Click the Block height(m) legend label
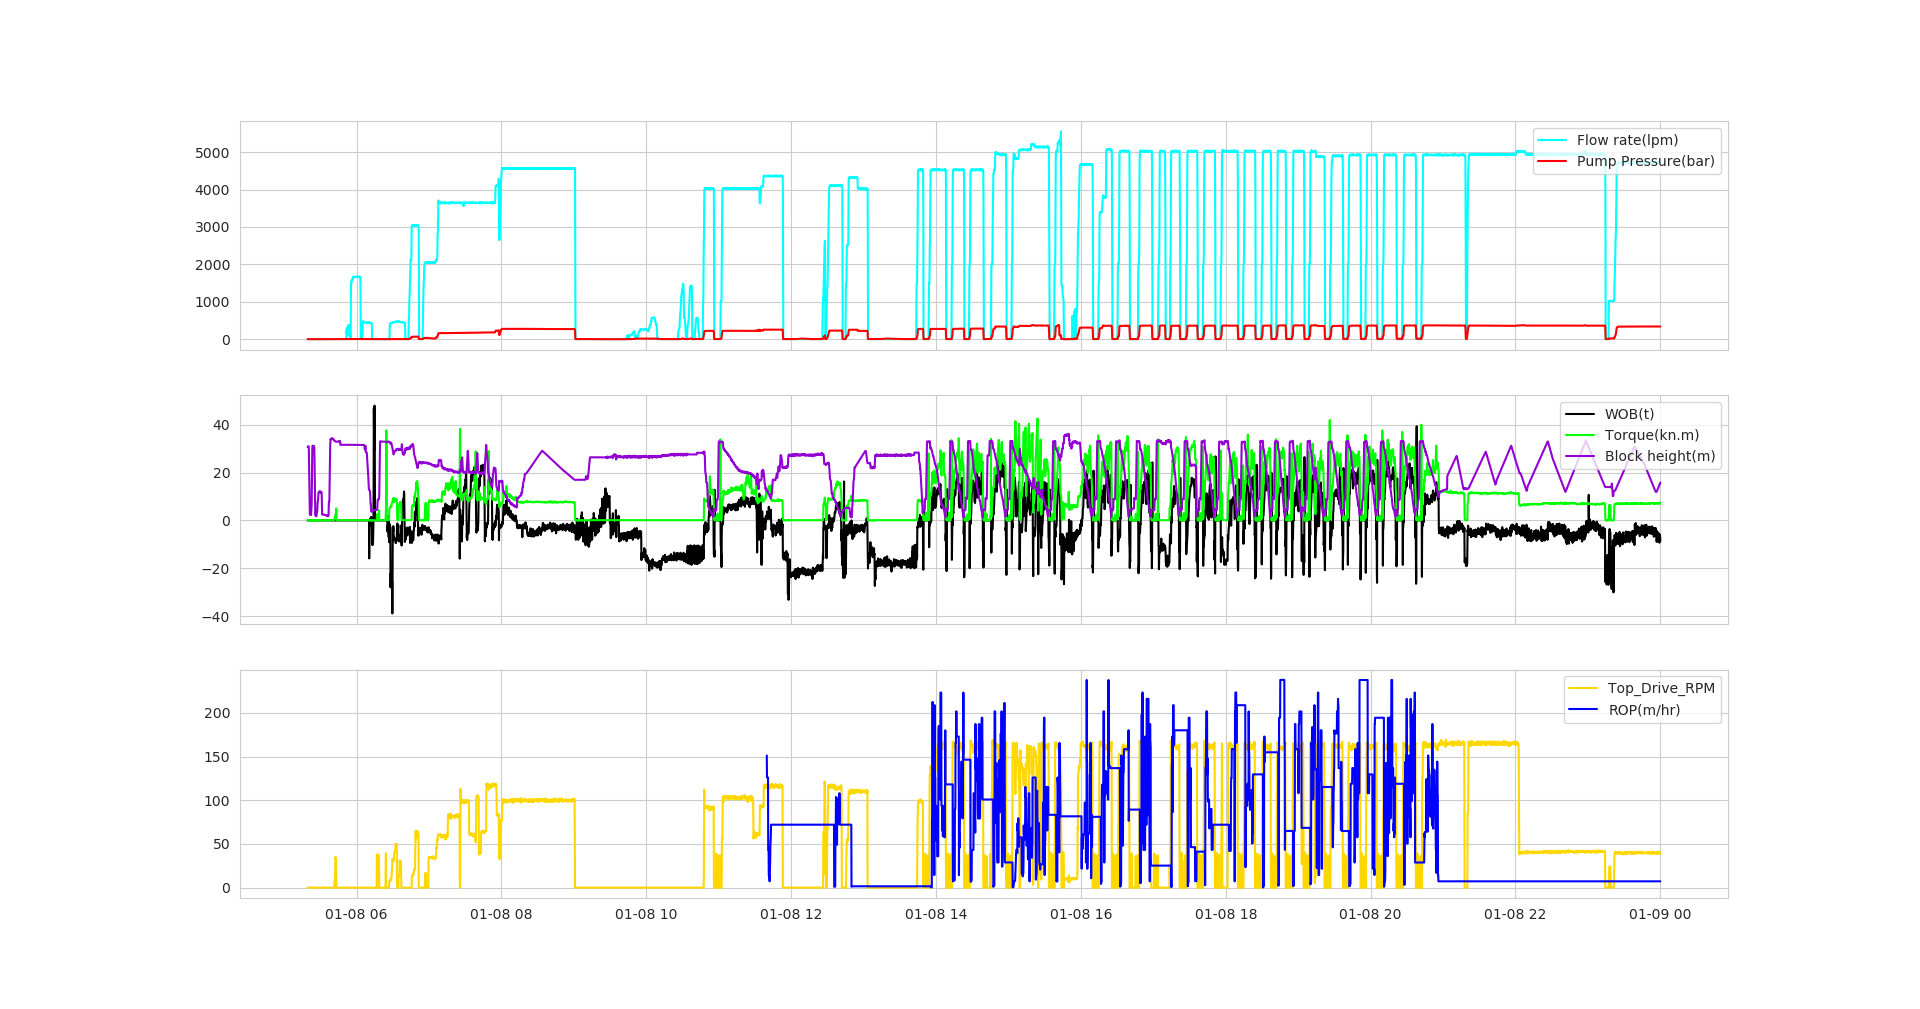This screenshot has width=1920, height=1009. coord(1660,456)
